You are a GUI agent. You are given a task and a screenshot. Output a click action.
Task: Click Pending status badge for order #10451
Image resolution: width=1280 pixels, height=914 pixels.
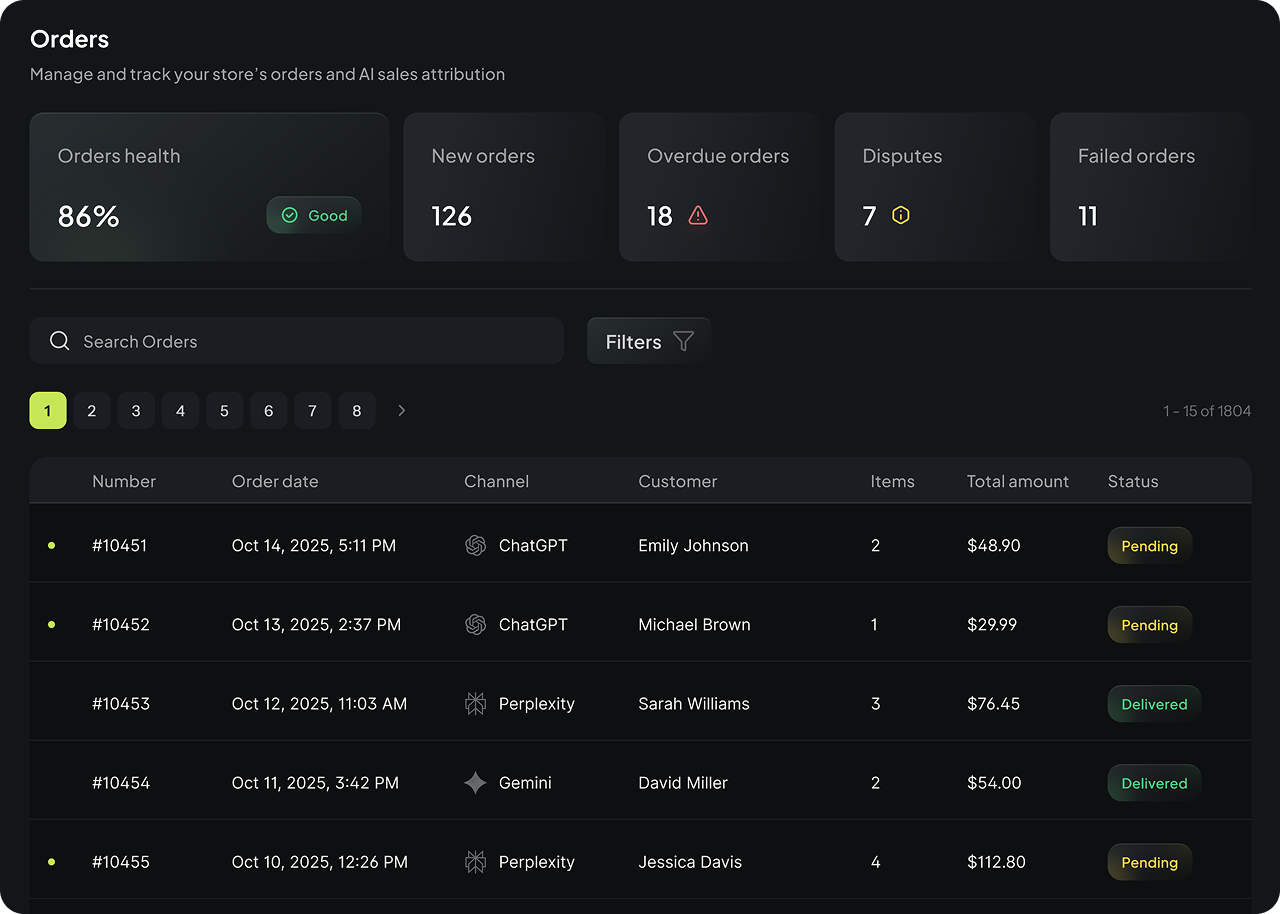pyautogui.click(x=1149, y=546)
